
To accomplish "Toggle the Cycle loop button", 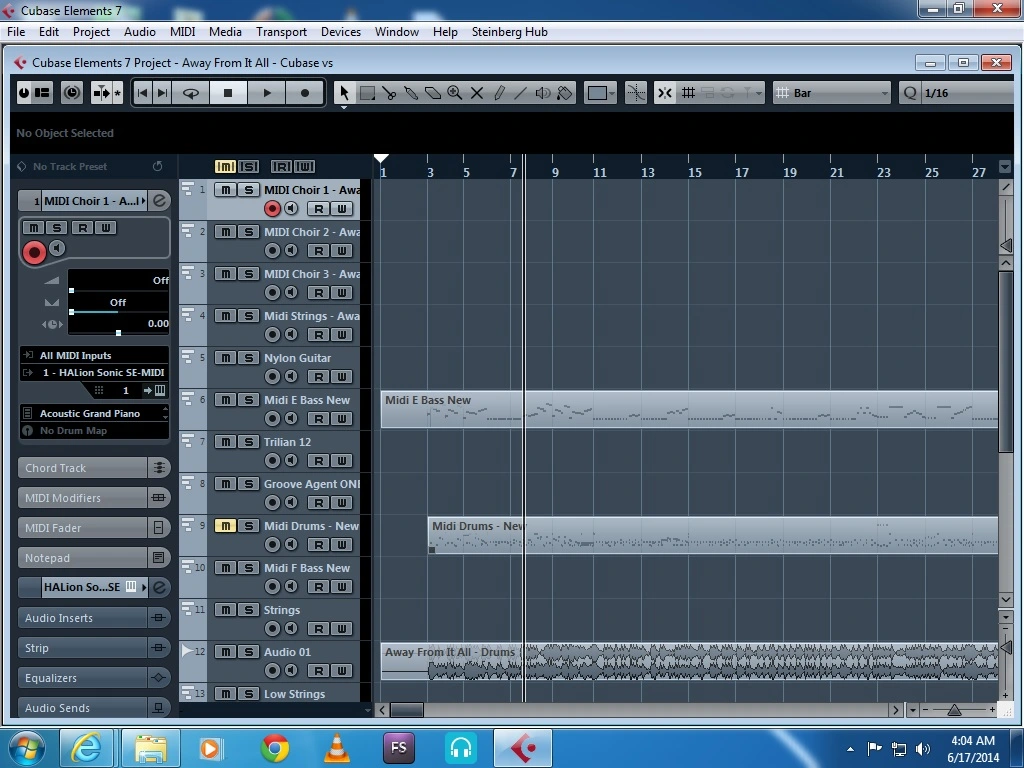I will coord(191,93).
